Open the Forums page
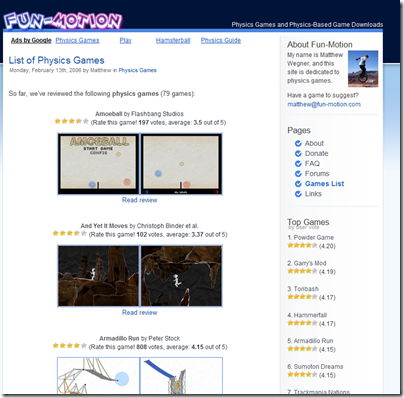The image size is (404, 398). (317, 173)
